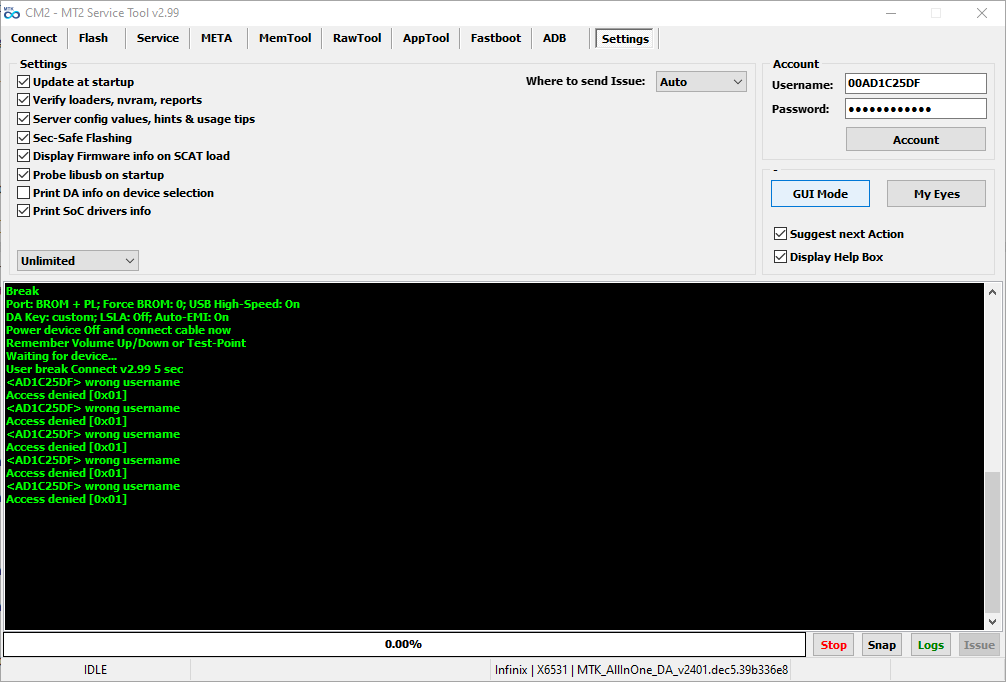
Task: Toggle Sec-Safe Flashing checkbox
Action: pyautogui.click(x=24, y=138)
